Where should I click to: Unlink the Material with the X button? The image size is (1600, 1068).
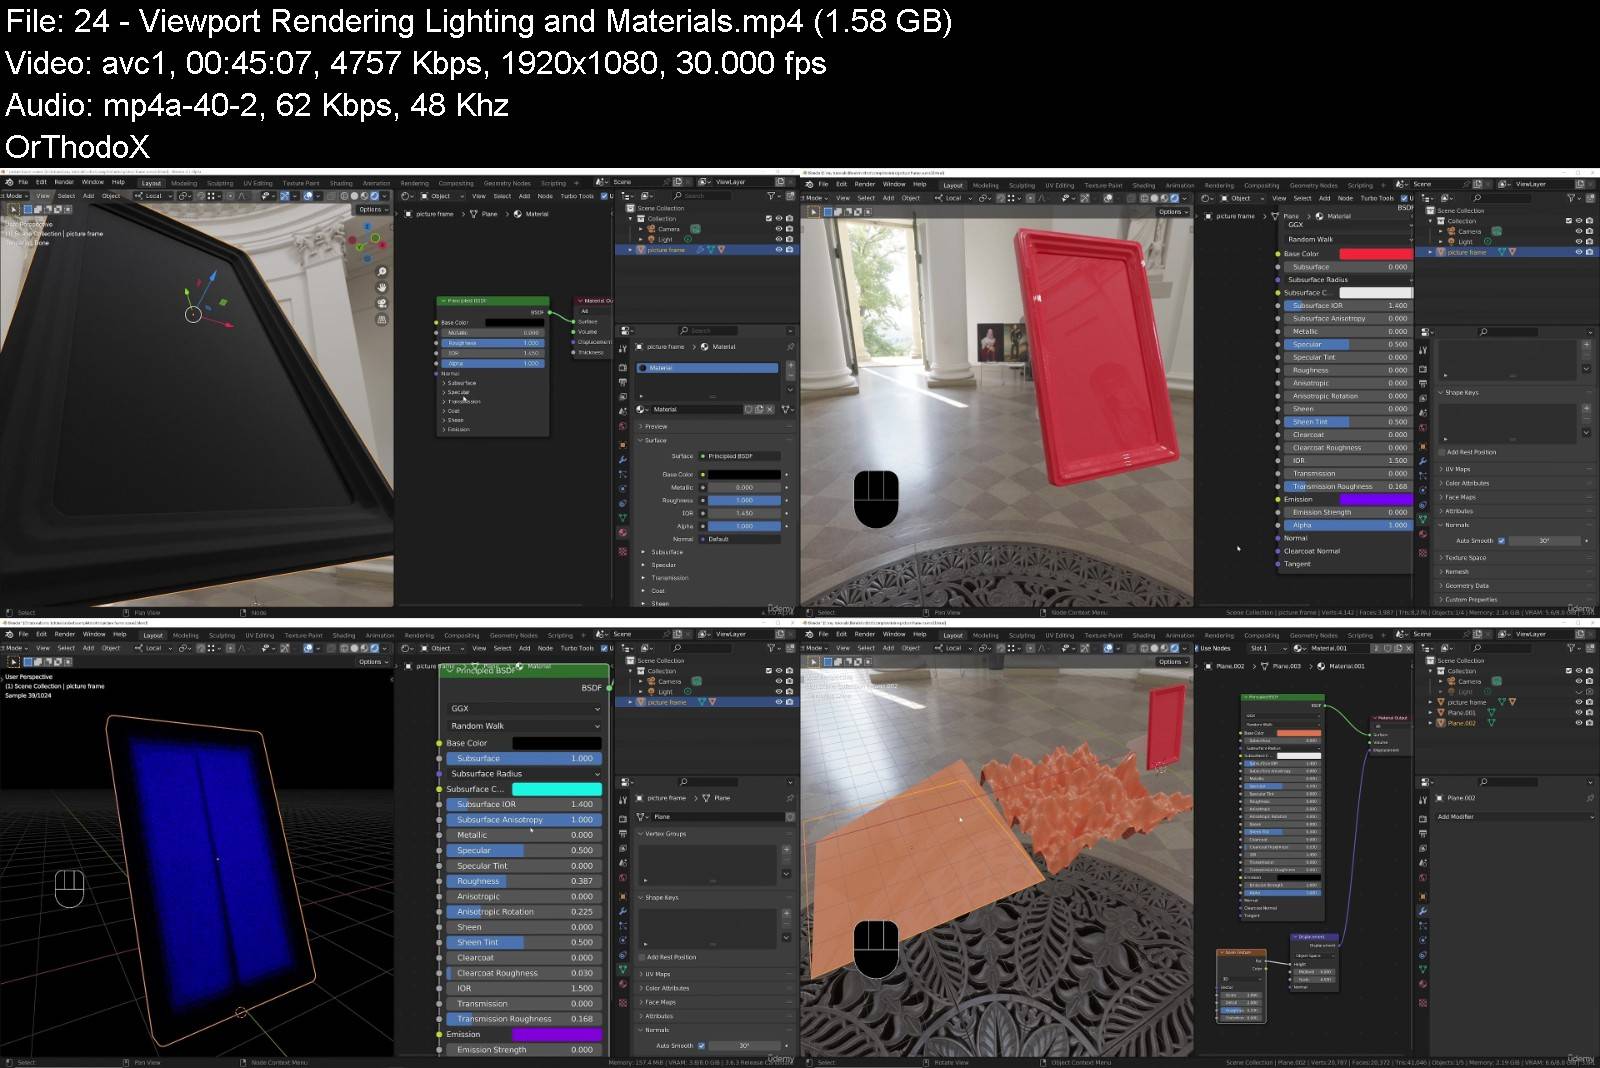(x=770, y=410)
